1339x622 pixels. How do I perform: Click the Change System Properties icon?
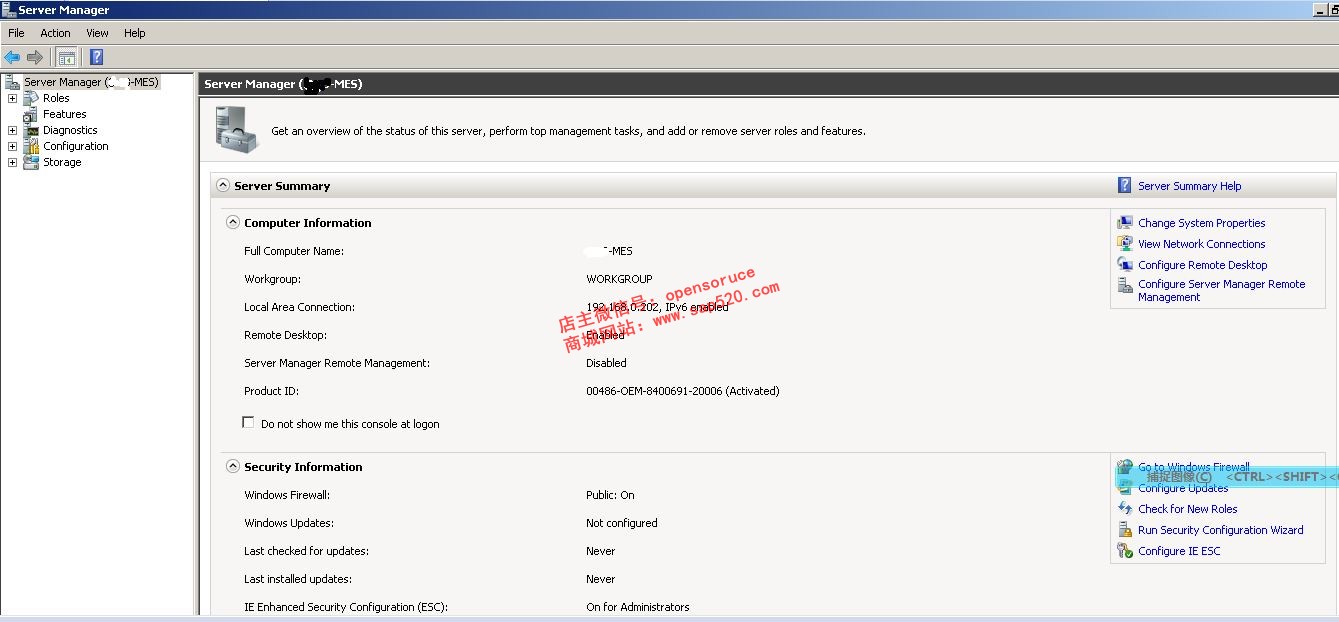point(1125,223)
